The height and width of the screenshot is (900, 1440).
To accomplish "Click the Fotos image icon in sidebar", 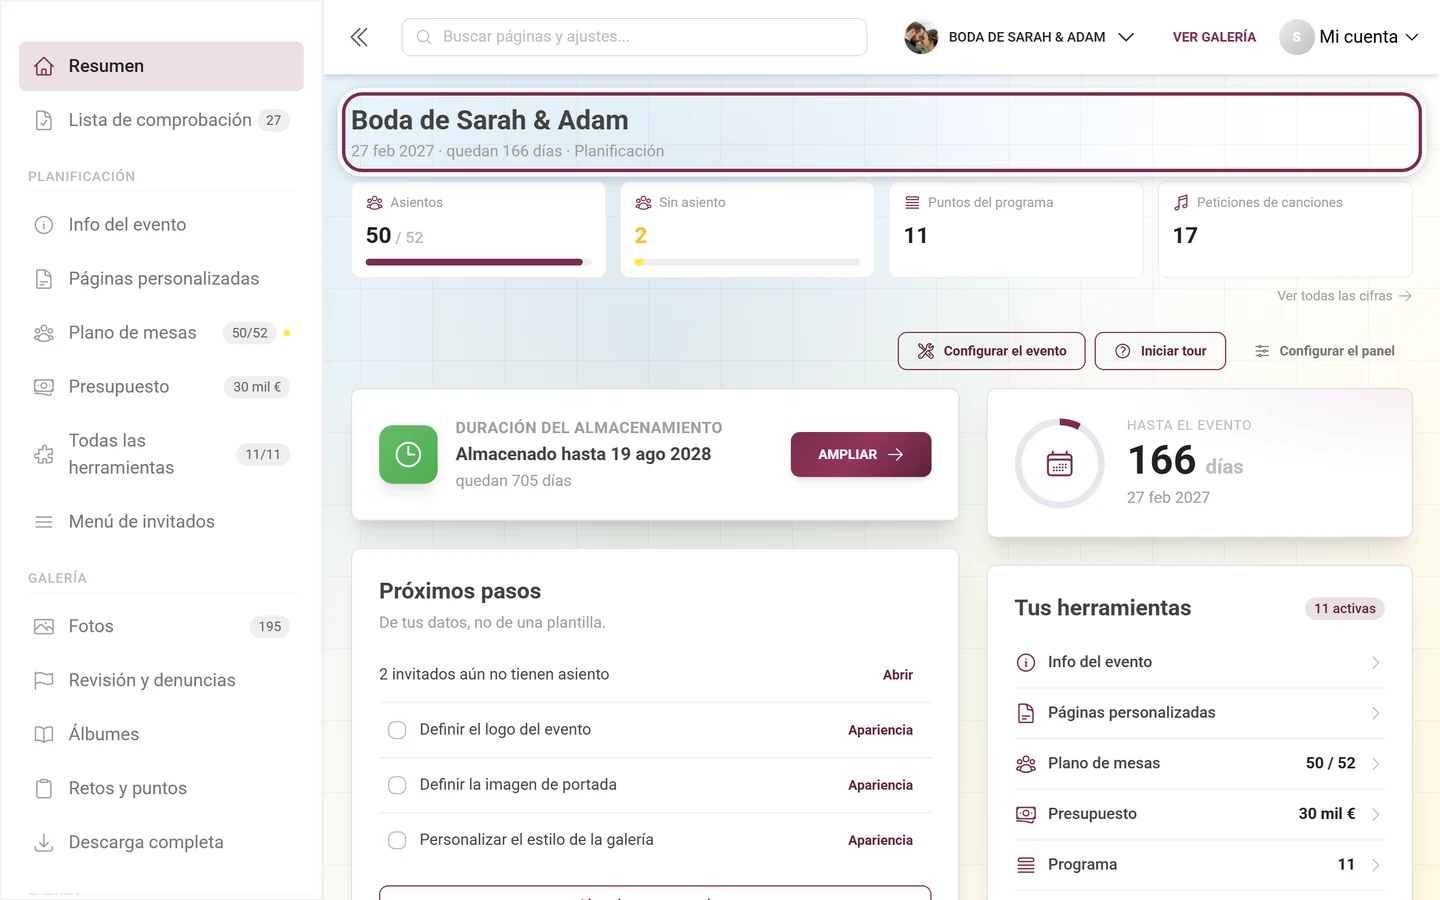I will (44, 627).
